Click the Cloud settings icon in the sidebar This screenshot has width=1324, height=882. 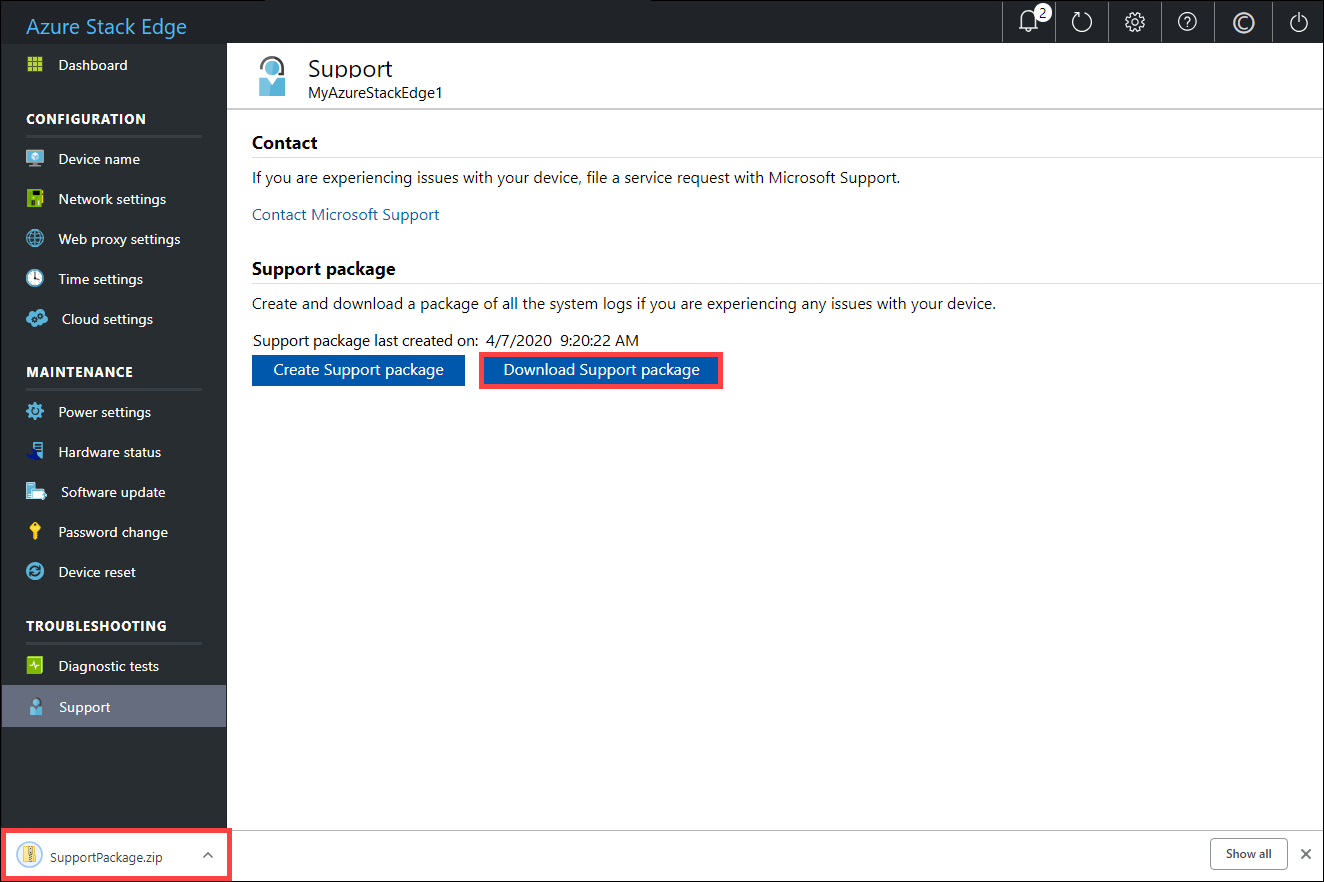tap(37, 318)
